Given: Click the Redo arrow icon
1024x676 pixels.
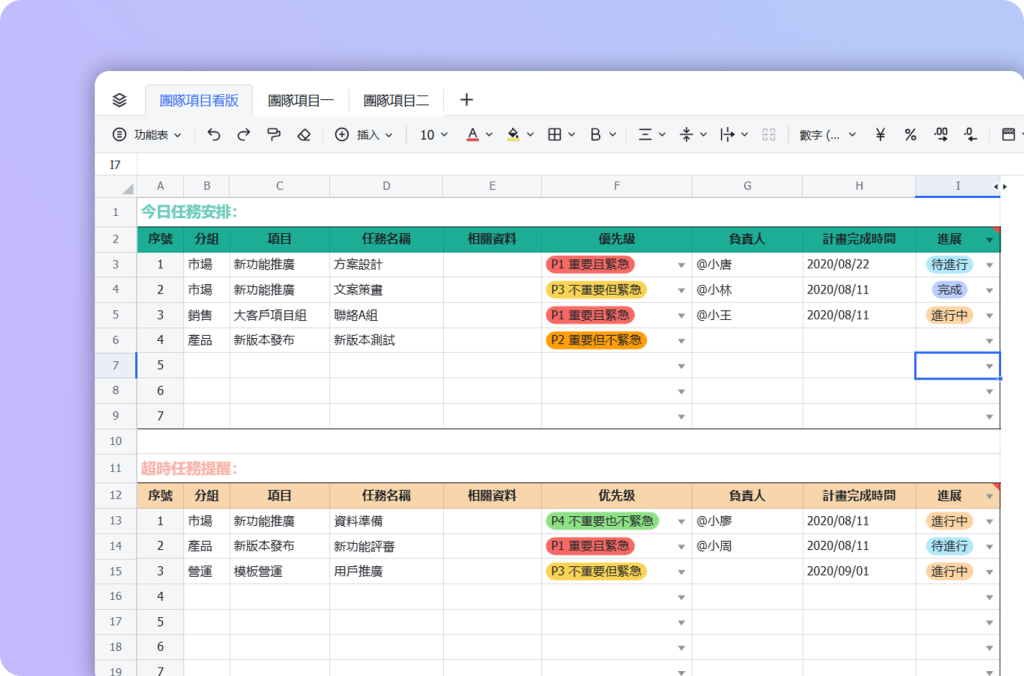Looking at the screenshot, I should 244,135.
